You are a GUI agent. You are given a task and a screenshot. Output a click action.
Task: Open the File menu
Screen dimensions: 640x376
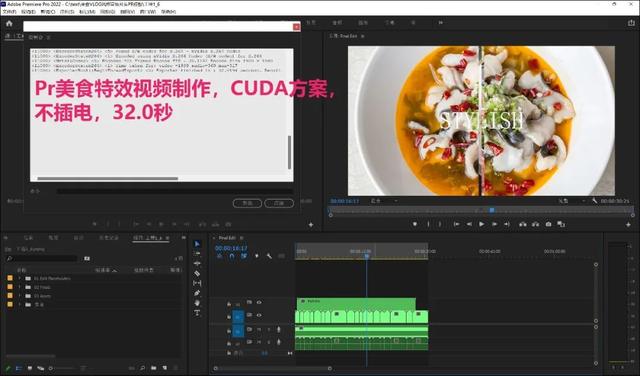[9, 12]
